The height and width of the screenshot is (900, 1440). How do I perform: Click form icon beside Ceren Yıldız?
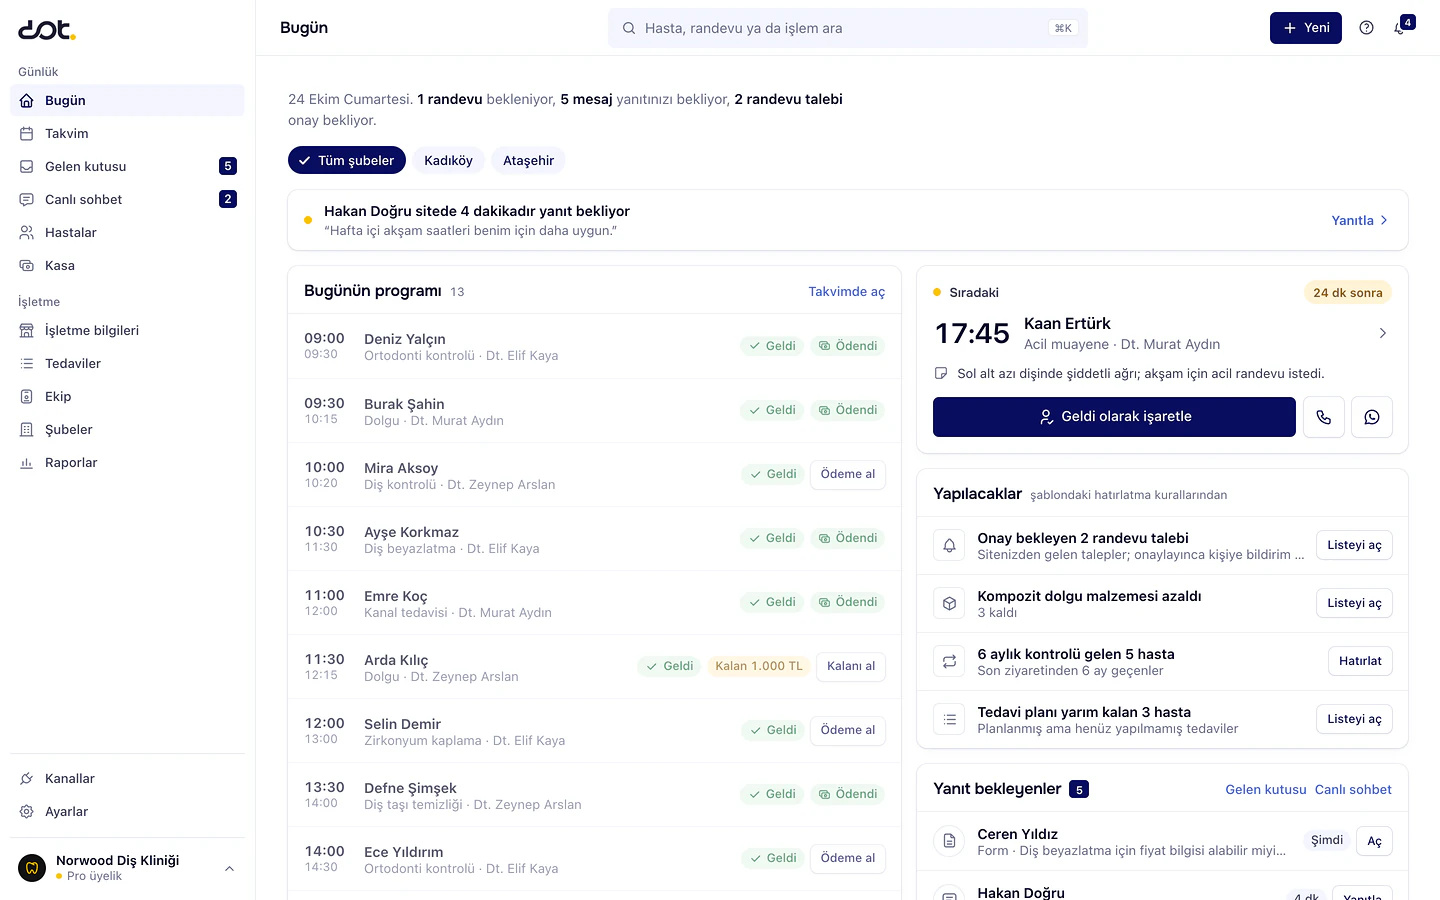coord(950,842)
